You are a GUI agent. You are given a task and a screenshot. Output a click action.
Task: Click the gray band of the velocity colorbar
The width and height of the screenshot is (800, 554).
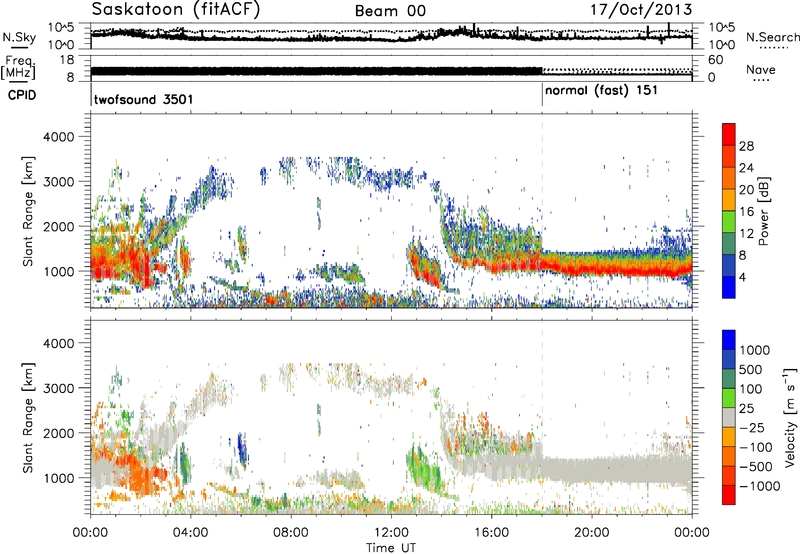click(x=729, y=417)
